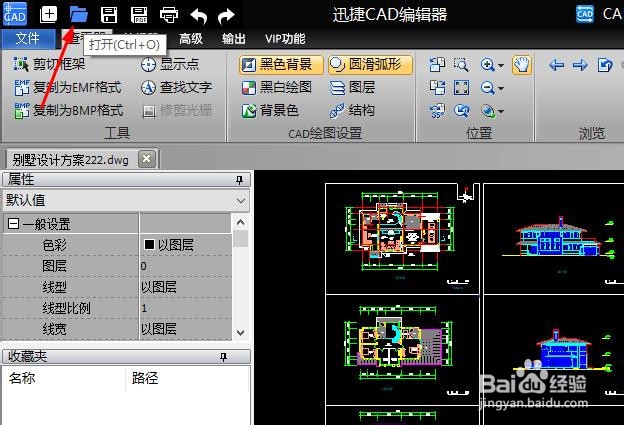Switch to the 输出 output tab

tap(234, 39)
